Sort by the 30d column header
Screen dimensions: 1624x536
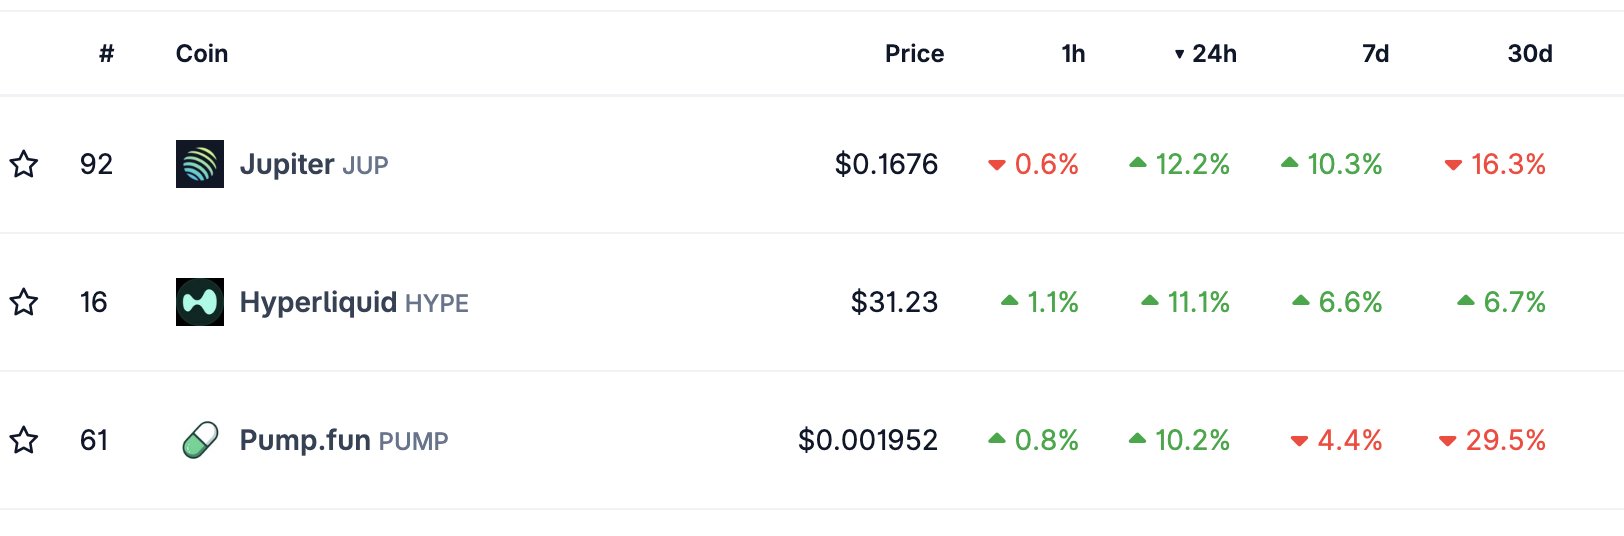pos(1529,54)
